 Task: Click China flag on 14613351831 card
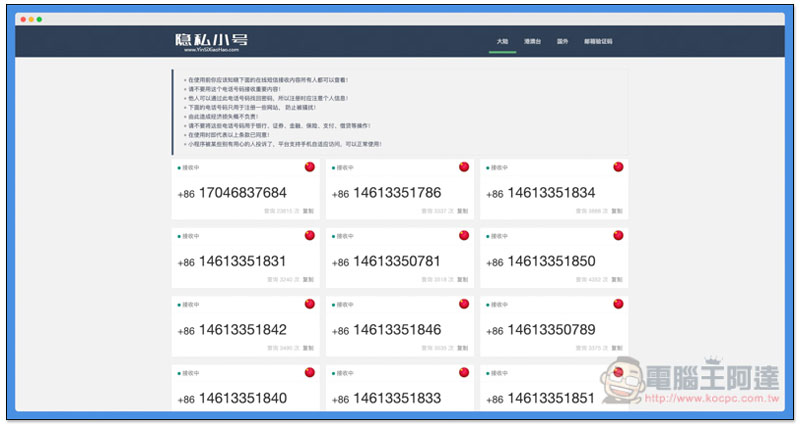pos(309,236)
